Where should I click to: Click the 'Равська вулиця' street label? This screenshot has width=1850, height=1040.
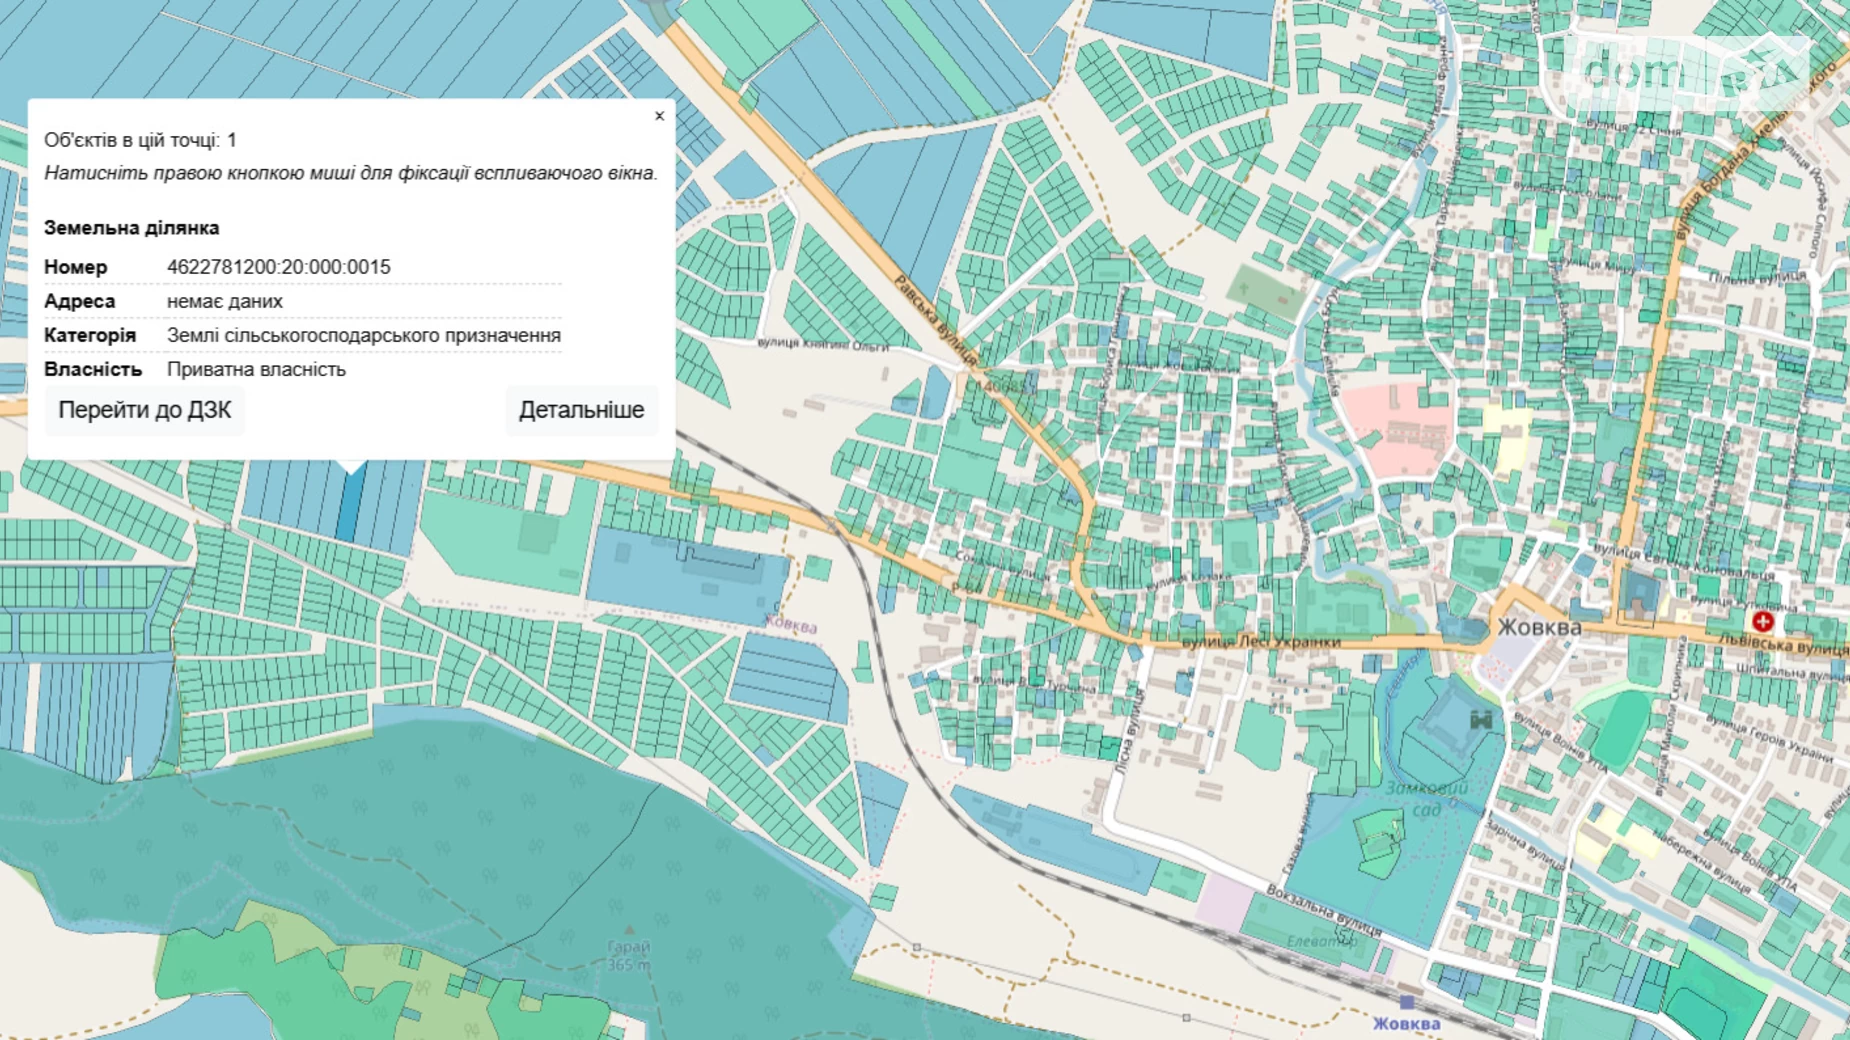click(935, 319)
